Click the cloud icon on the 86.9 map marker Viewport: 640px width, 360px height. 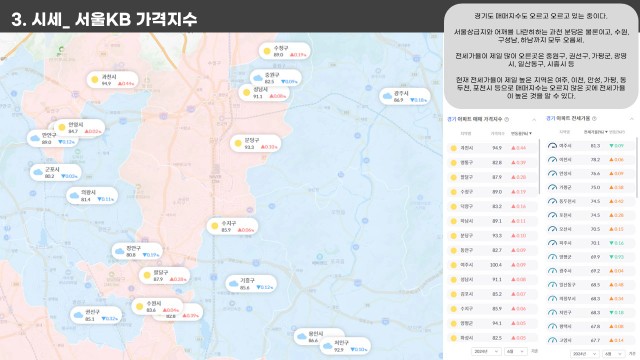[387, 96]
